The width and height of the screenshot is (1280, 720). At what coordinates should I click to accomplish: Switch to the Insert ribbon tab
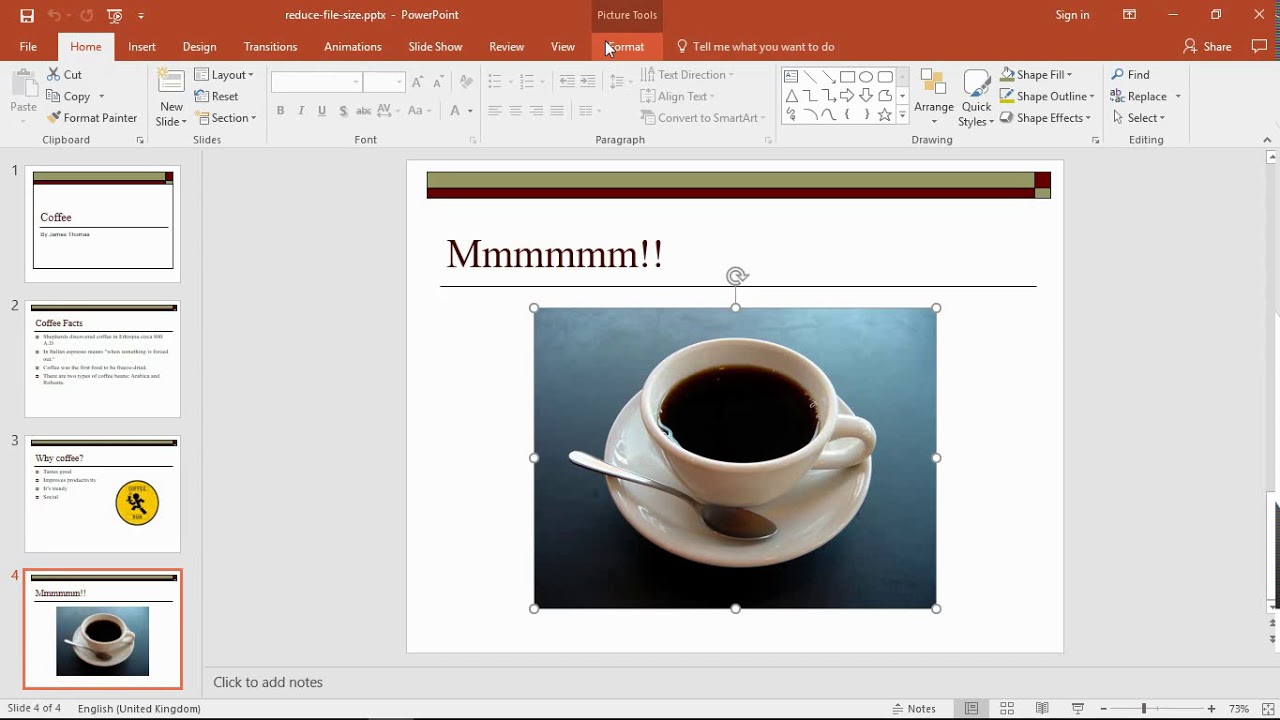pyautogui.click(x=141, y=46)
